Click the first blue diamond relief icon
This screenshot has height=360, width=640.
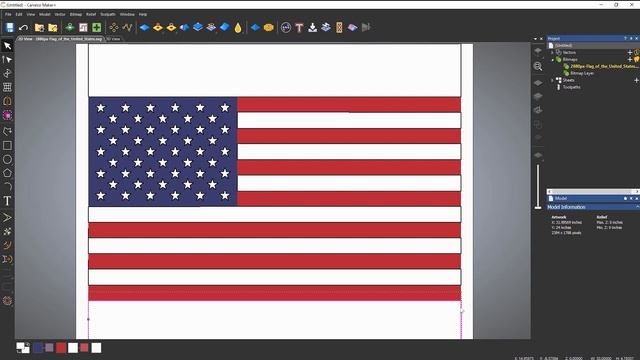pyautogui.click(x=144, y=27)
